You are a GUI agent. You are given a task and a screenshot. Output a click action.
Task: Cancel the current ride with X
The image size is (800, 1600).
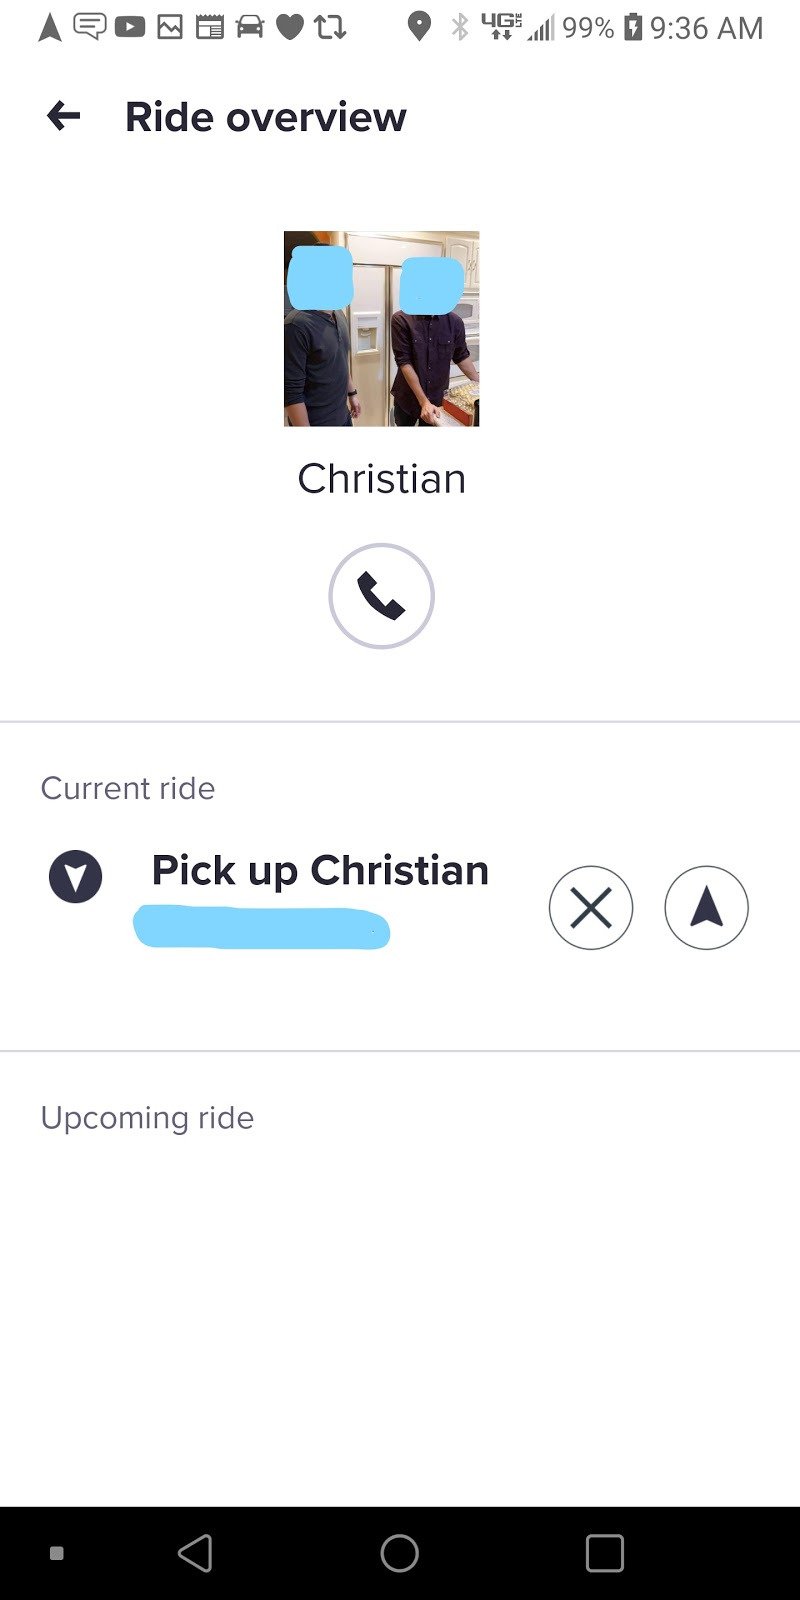pos(591,908)
